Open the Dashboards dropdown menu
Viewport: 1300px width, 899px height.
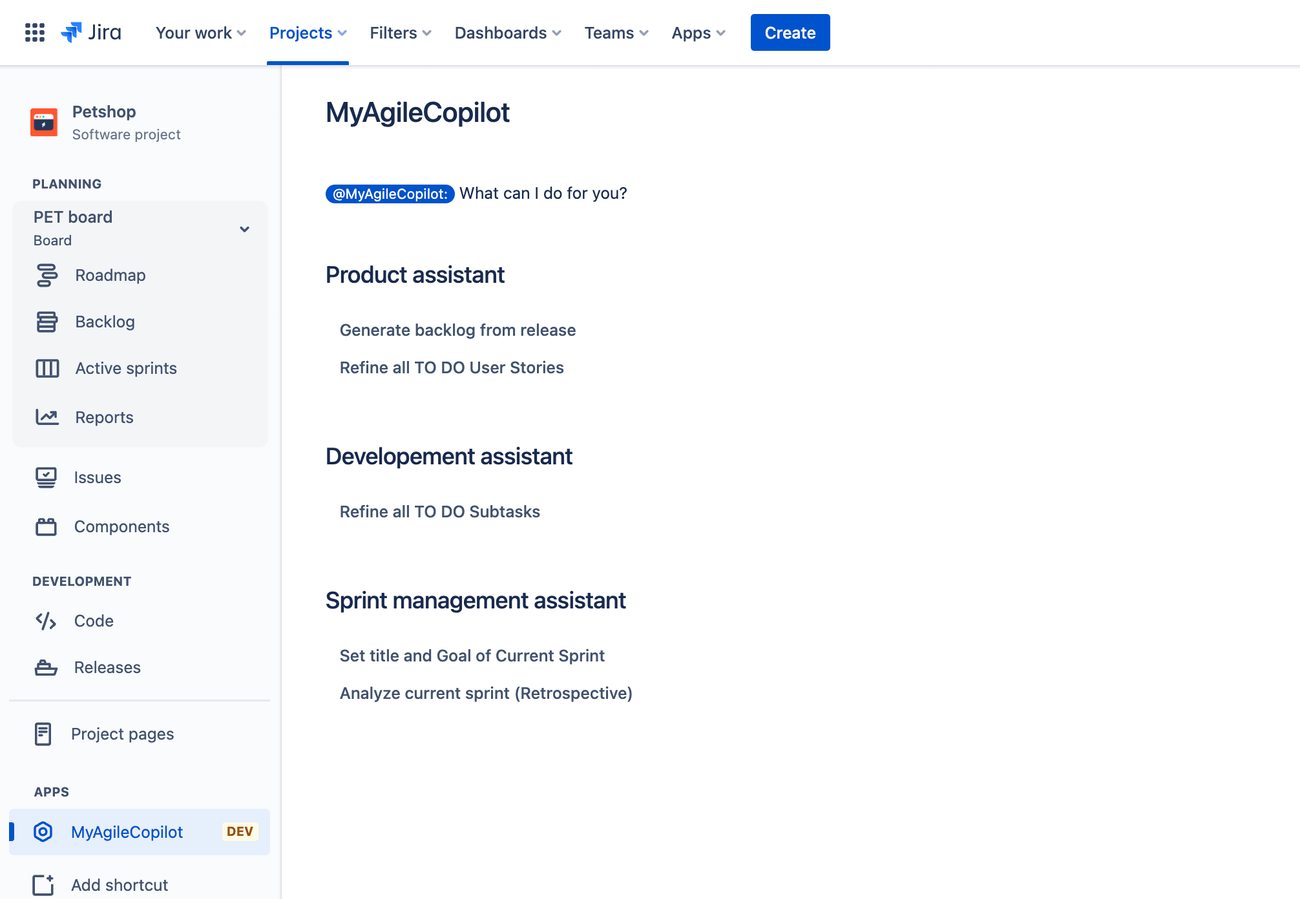(508, 33)
